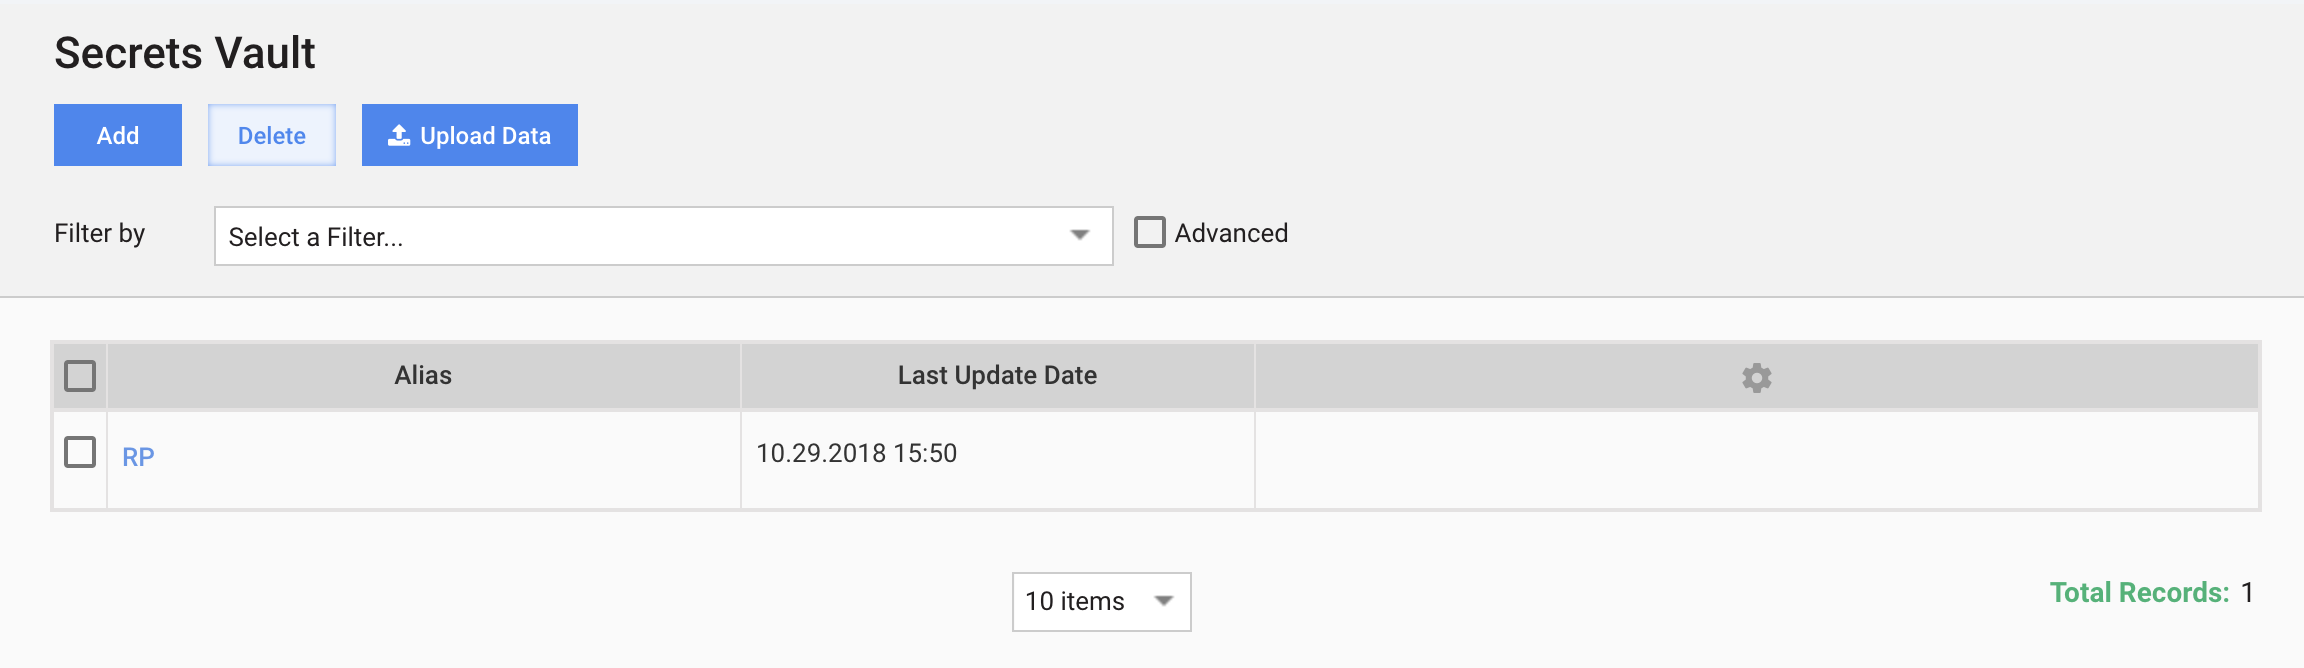This screenshot has height=668, width=2304.
Task: Click the Upload Data button label
Action: coord(485,136)
